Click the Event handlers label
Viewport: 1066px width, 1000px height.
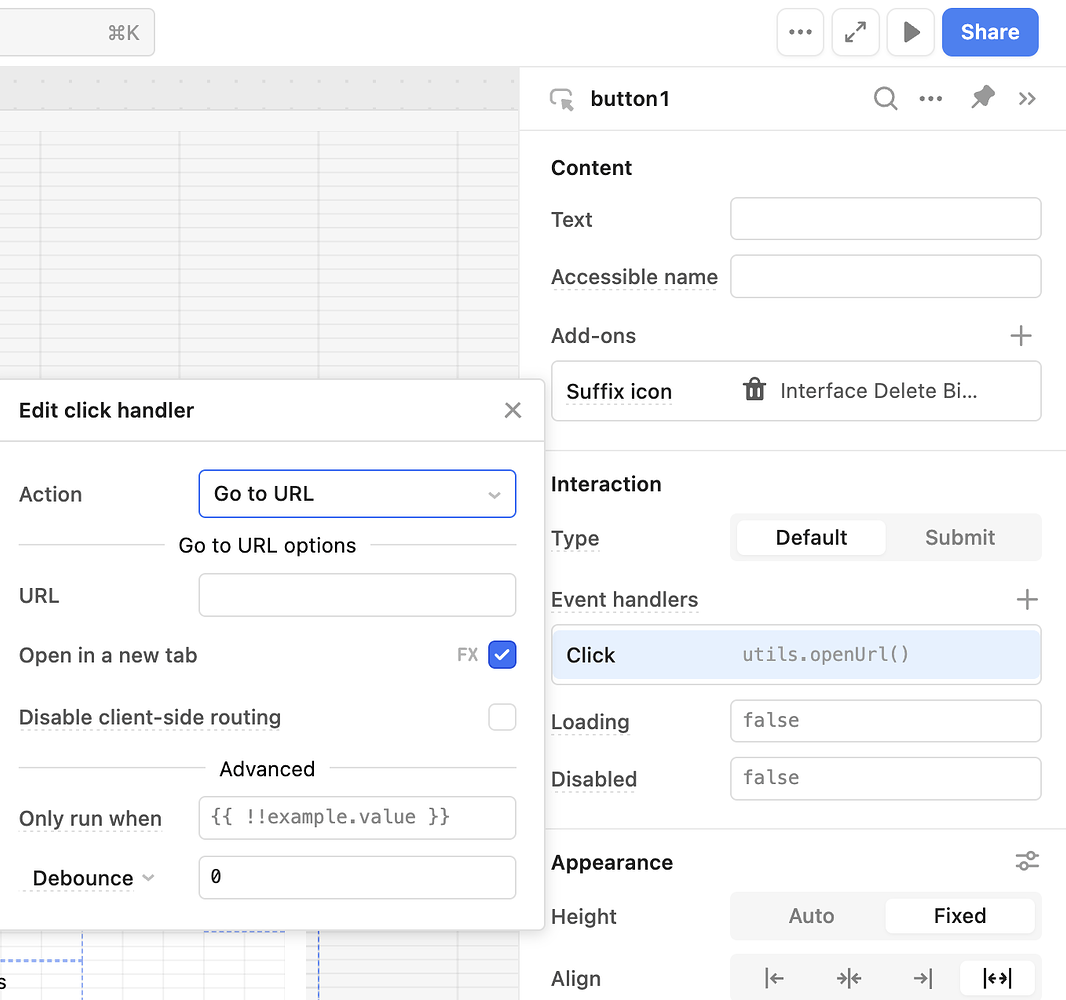click(624, 600)
